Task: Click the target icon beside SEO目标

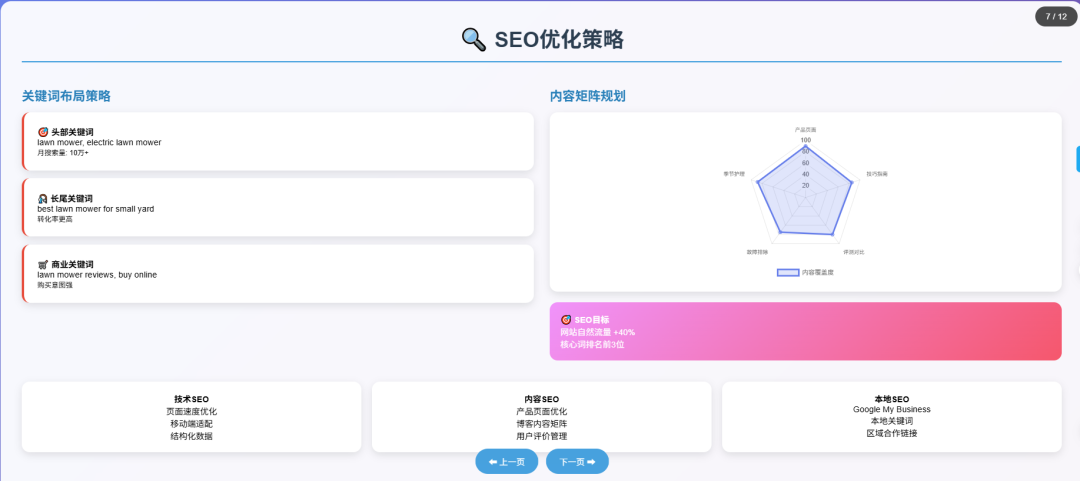Action: coord(566,320)
